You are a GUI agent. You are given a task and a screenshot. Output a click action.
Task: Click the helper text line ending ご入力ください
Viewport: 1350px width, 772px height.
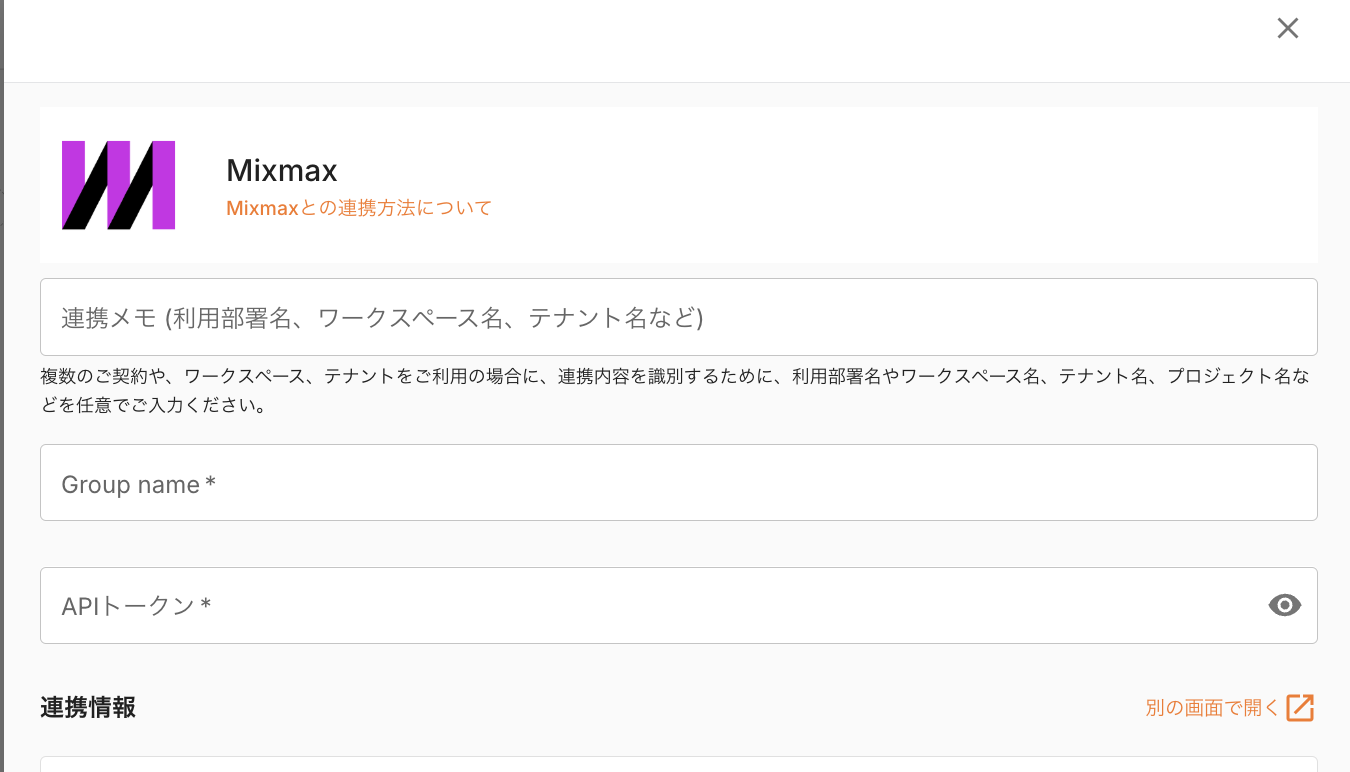153,407
